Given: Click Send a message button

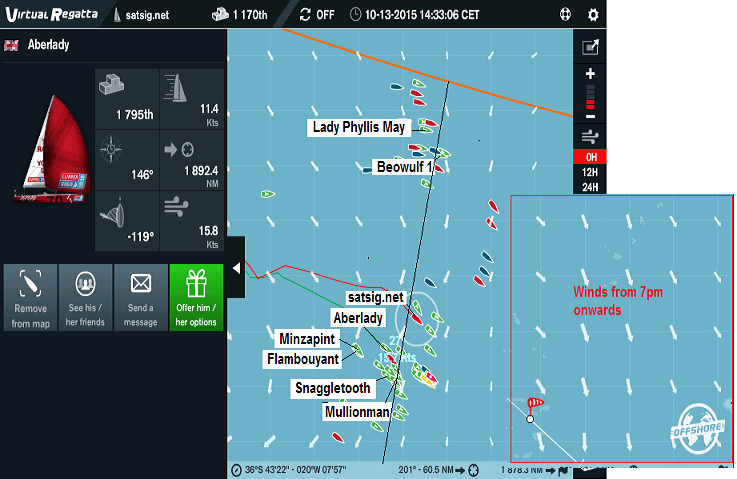Looking at the screenshot, I should pyautogui.click(x=141, y=298).
